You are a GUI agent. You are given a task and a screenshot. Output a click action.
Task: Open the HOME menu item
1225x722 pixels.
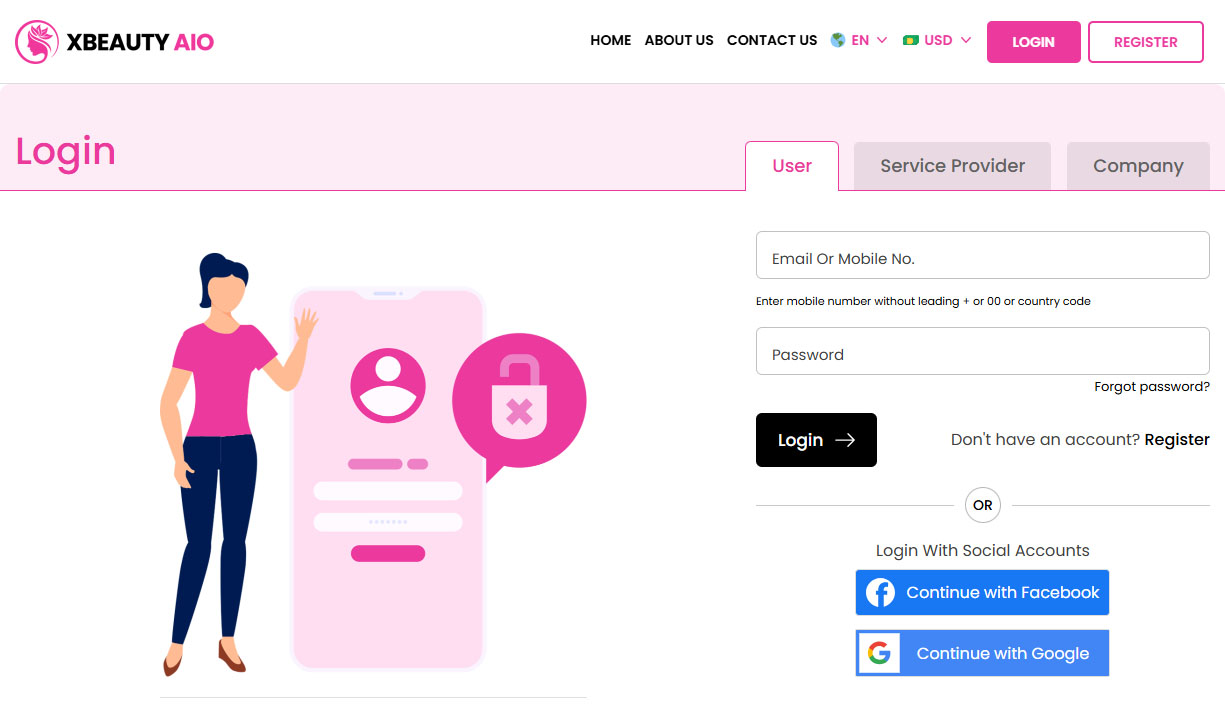[x=610, y=40]
